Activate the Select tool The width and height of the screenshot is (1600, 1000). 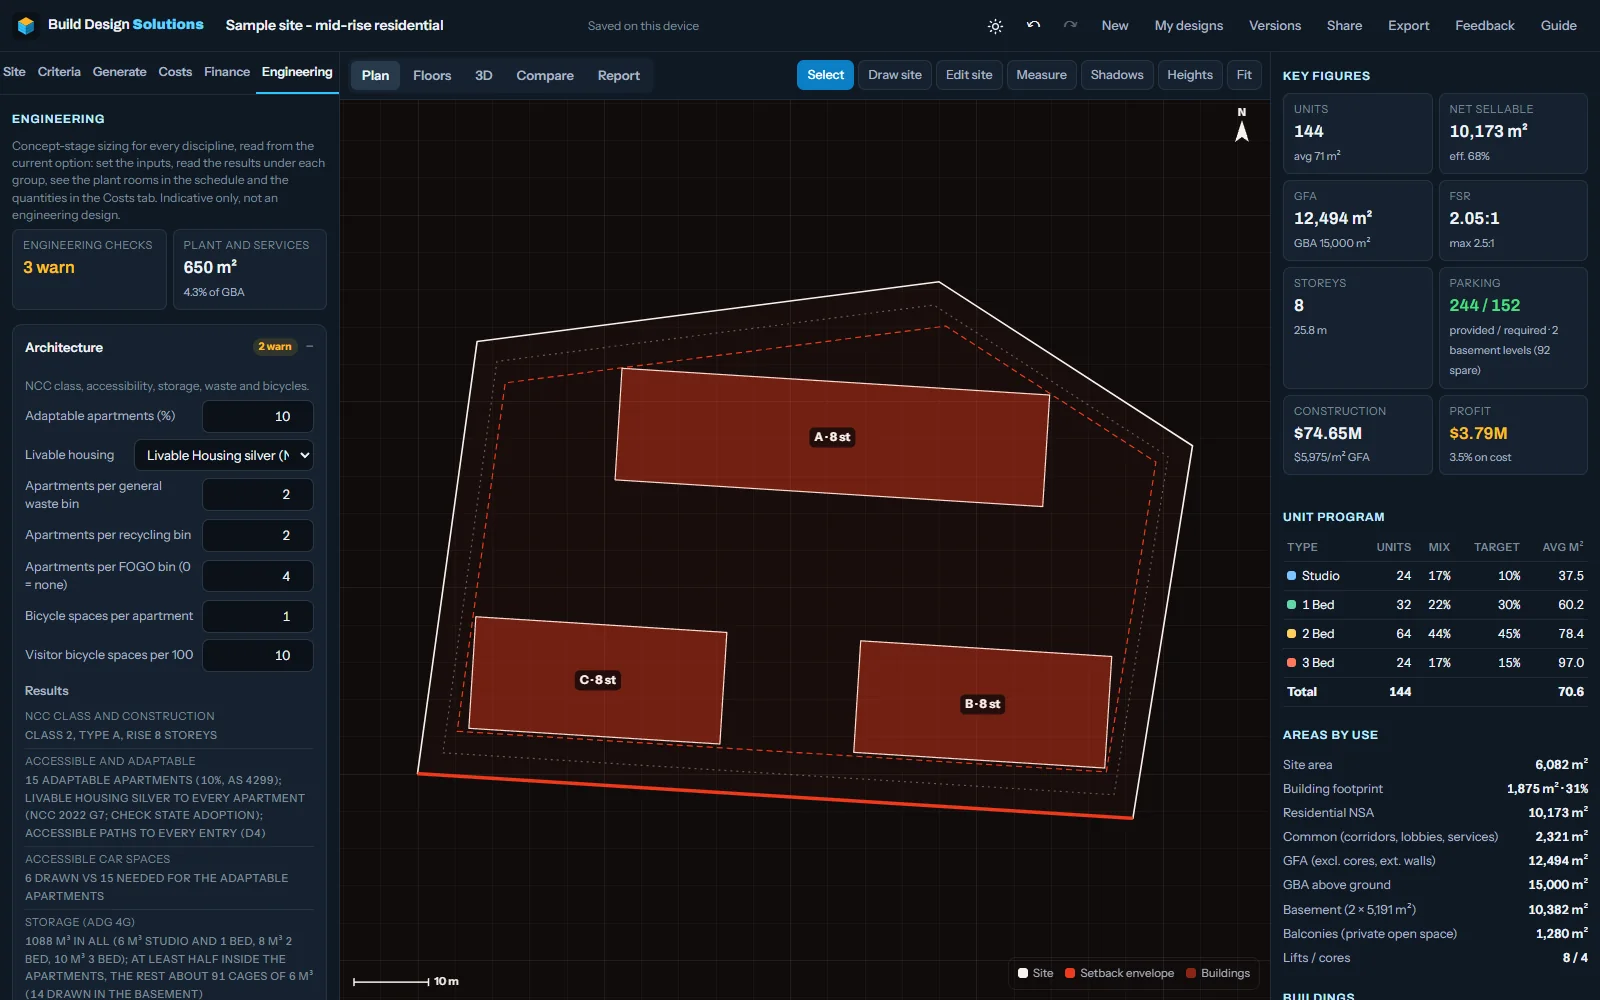point(825,75)
